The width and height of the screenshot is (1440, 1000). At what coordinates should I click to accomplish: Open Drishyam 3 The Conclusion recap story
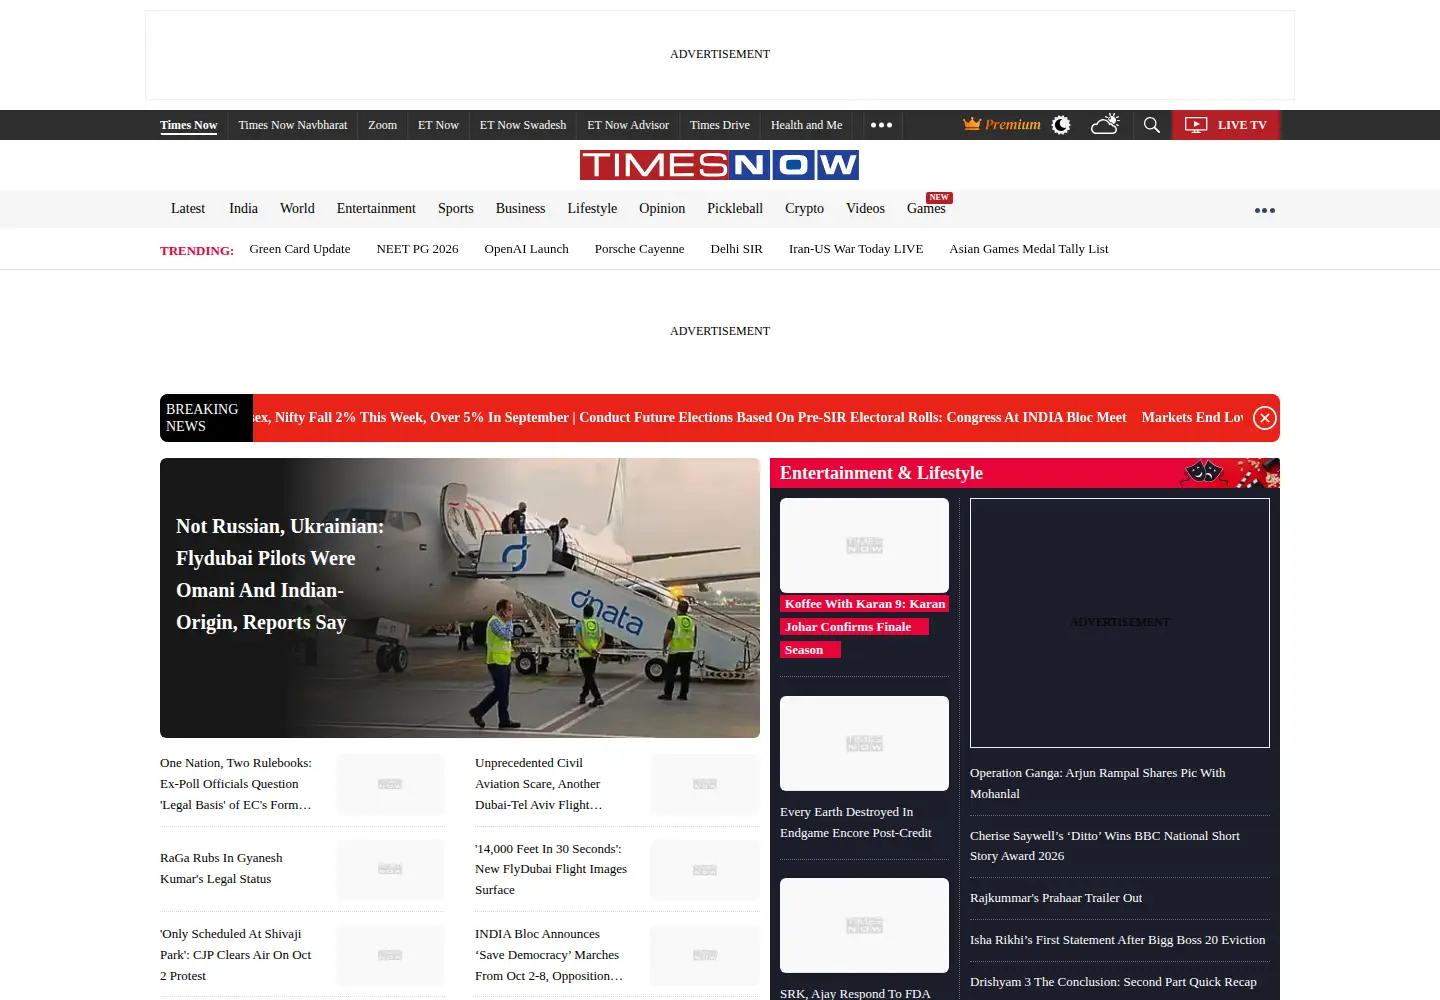pos(1113,982)
